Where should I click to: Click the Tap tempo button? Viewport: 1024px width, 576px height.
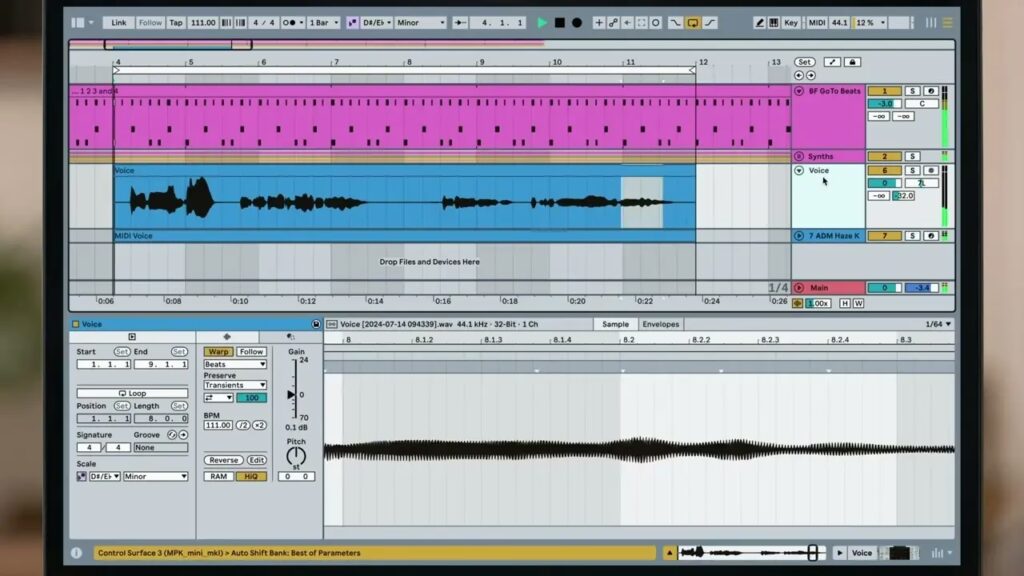176,22
